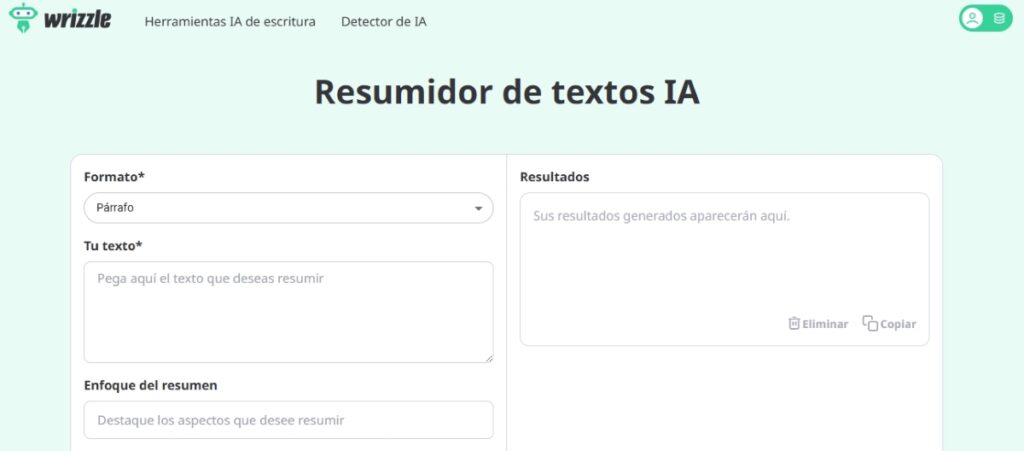
Task: Focus the Tu texto input area
Action: point(288,312)
